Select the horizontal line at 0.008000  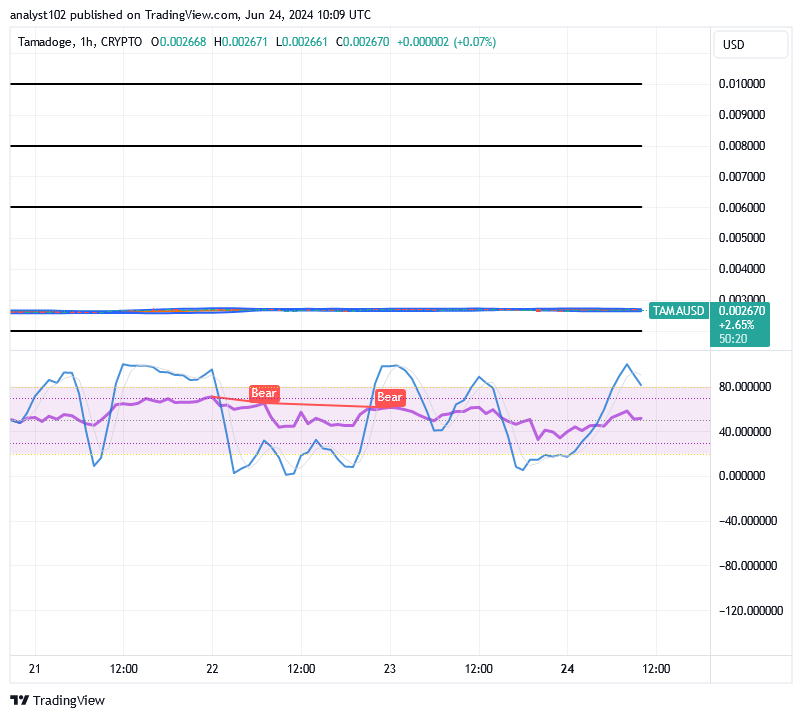tap(325, 146)
